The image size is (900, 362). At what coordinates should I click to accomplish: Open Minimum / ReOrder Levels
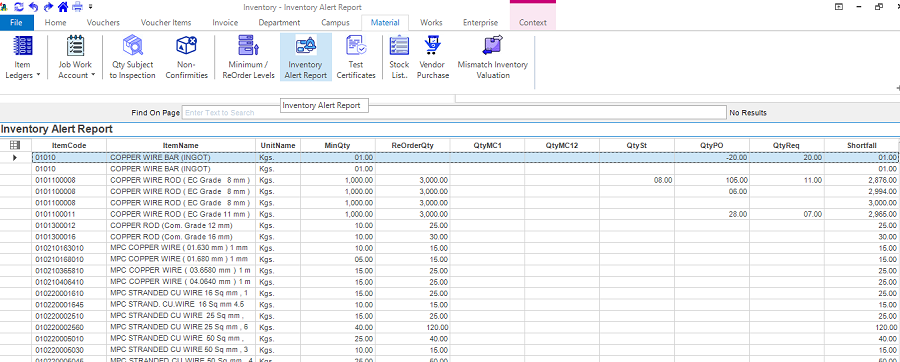coord(249,57)
